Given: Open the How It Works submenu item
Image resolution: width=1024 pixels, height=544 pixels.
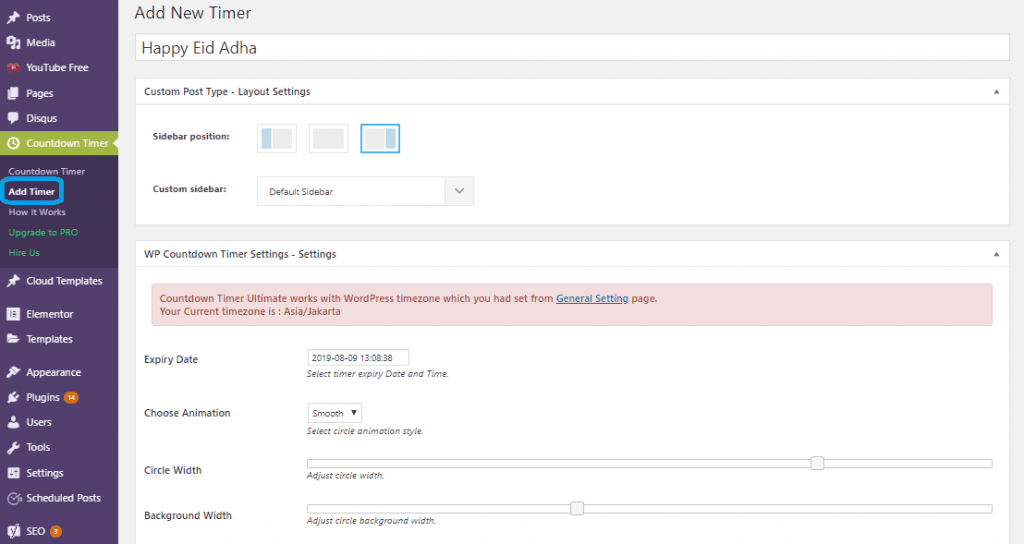Looking at the screenshot, I should click(37, 212).
